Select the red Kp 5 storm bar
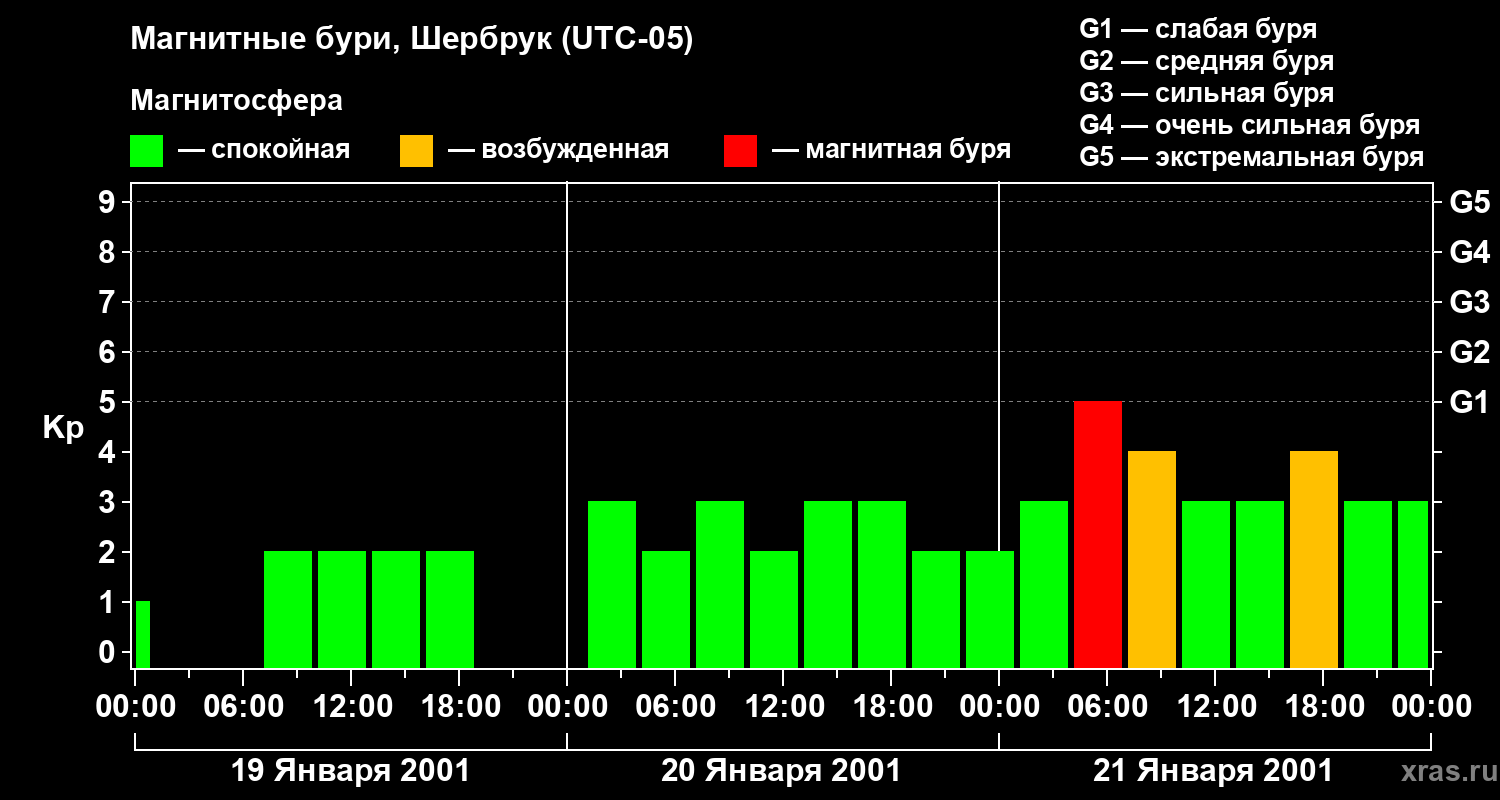Image resolution: width=1500 pixels, height=800 pixels. [1098, 535]
